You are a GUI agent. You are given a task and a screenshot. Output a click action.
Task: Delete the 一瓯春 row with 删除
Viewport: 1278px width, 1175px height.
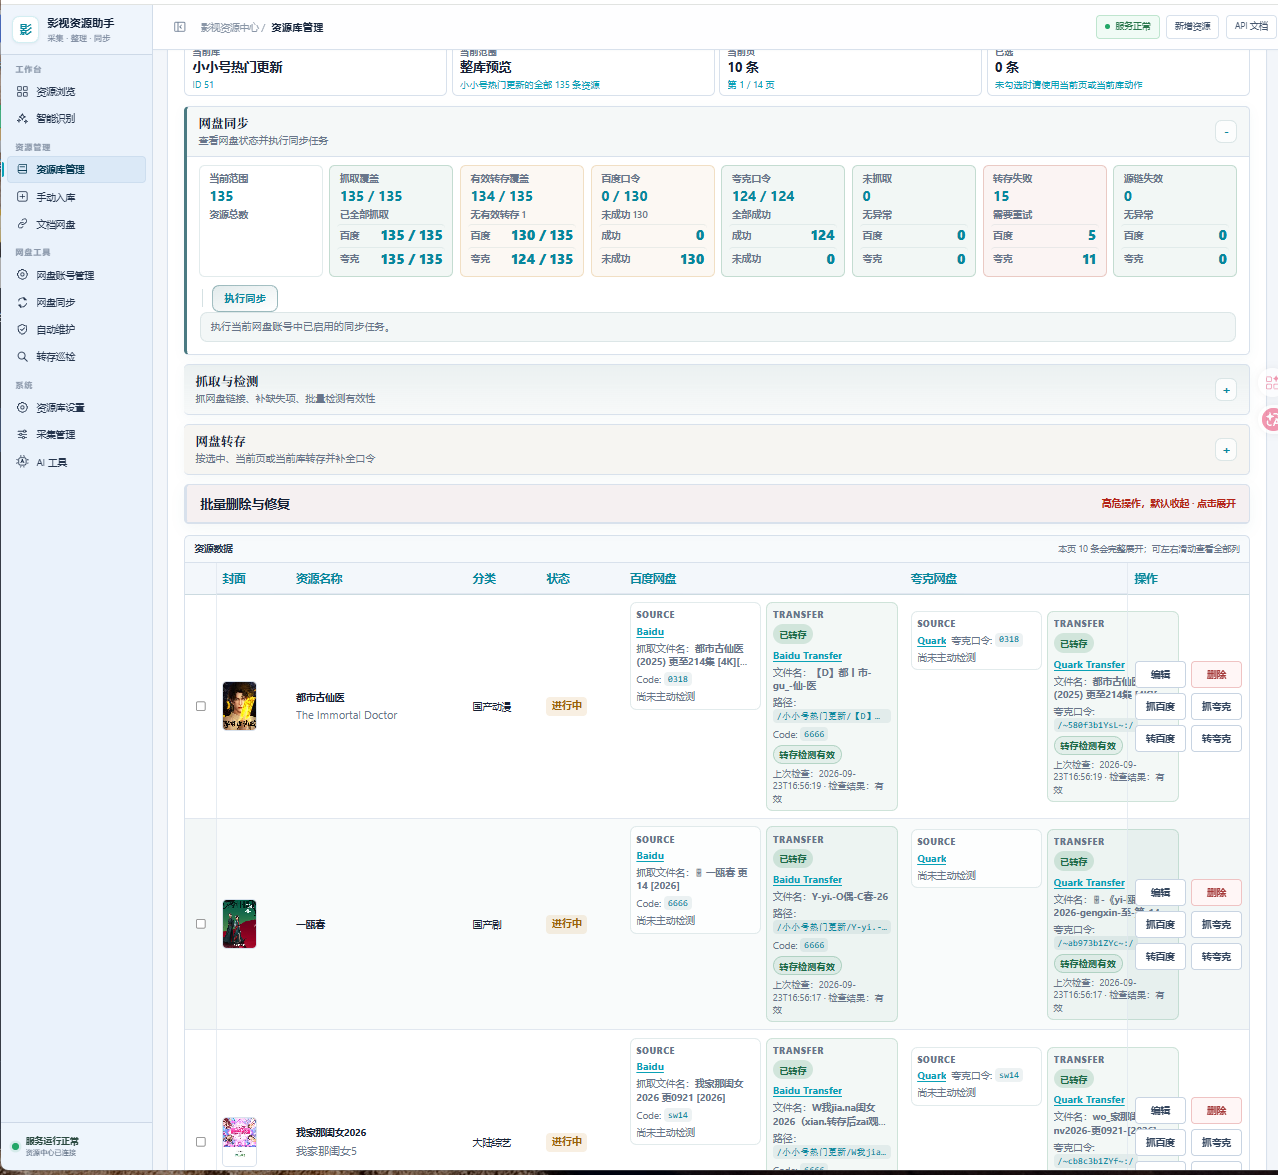click(x=1216, y=893)
